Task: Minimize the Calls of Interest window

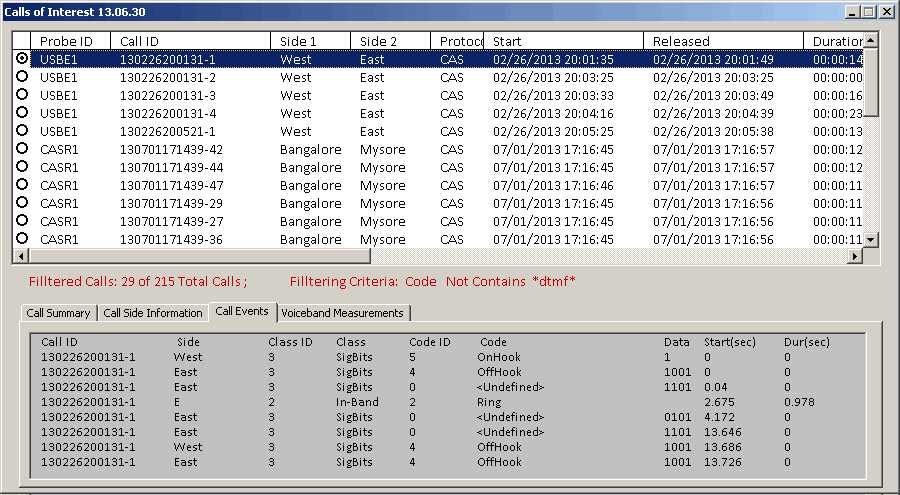Action: 853,11
